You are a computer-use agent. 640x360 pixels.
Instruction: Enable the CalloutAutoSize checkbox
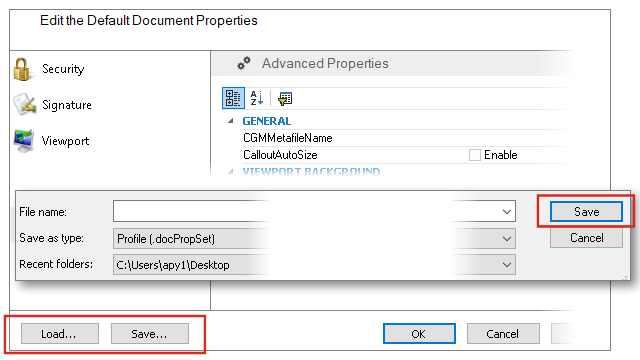coord(474,155)
